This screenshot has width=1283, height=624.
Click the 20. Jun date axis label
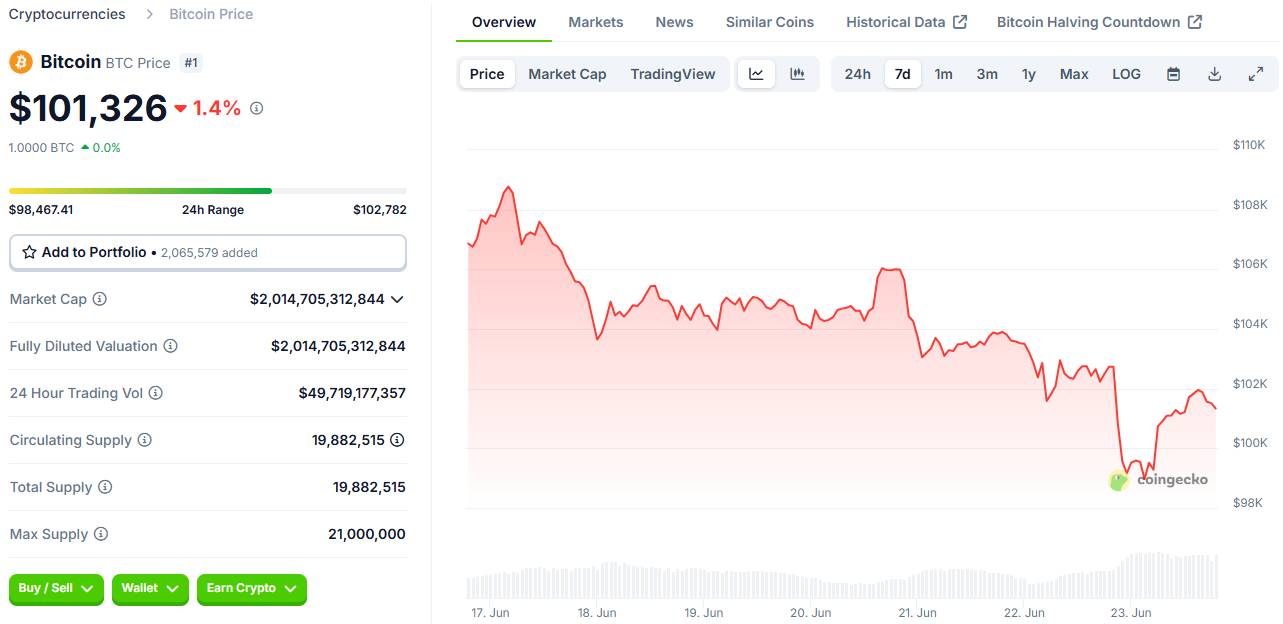click(x=809, y=612)
